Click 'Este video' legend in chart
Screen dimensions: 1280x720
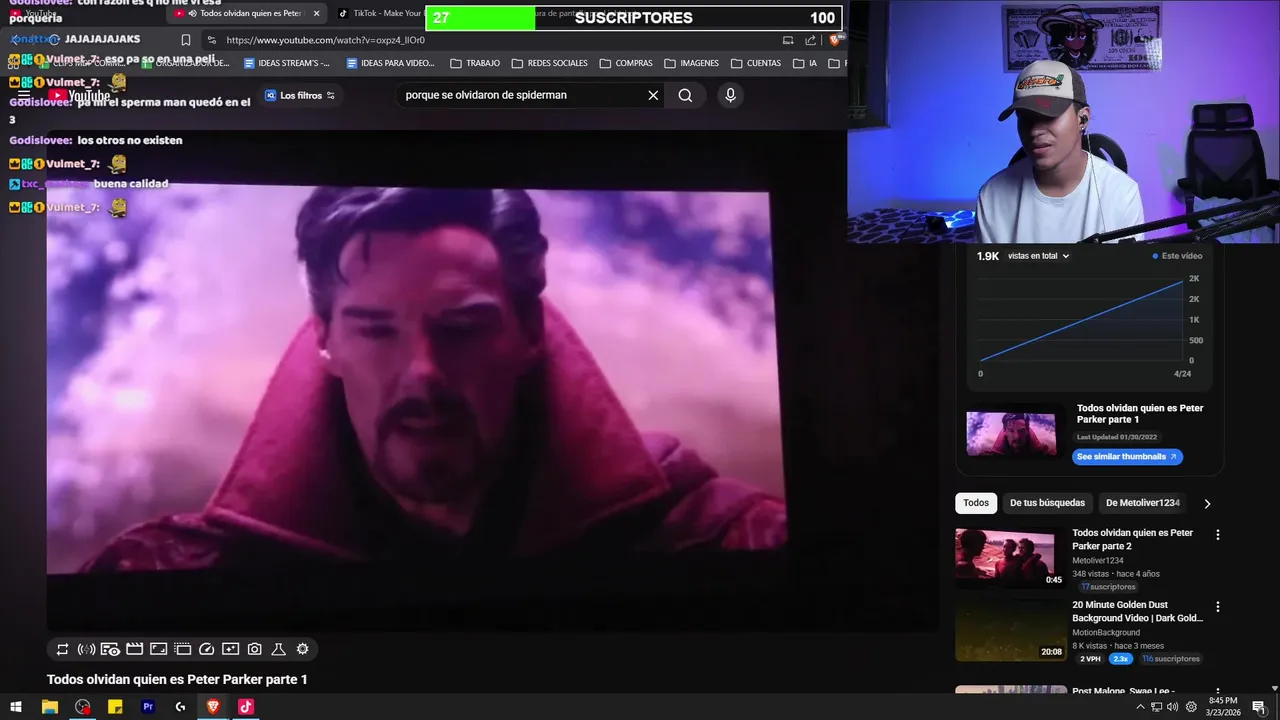tap(1177, 256)
